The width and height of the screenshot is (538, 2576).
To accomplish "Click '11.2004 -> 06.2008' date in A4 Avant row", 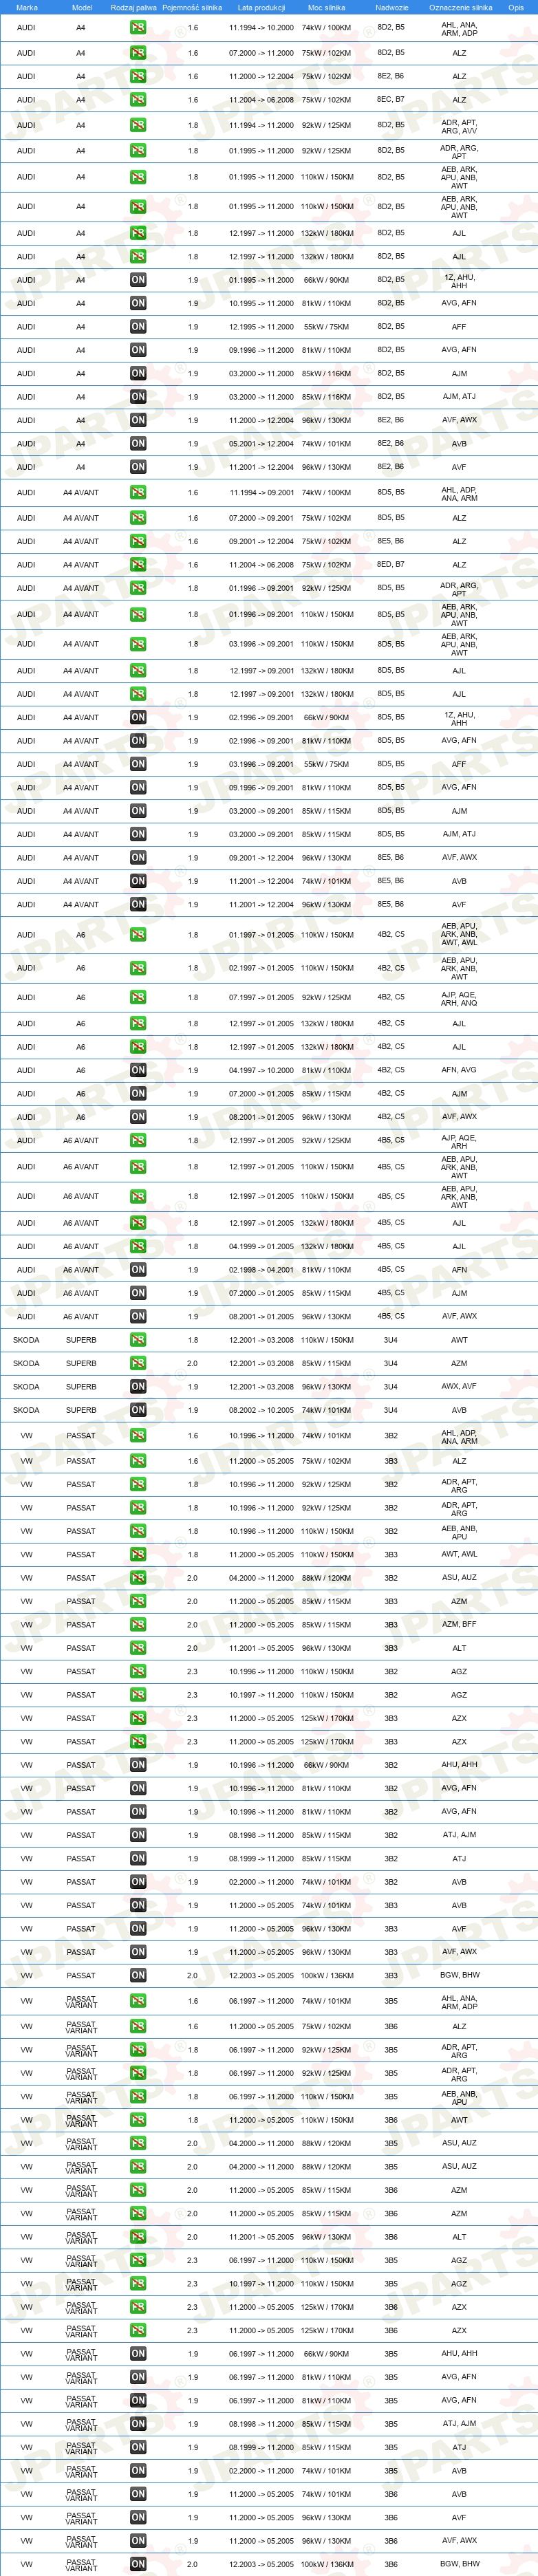I will click(x=261, y=565).
